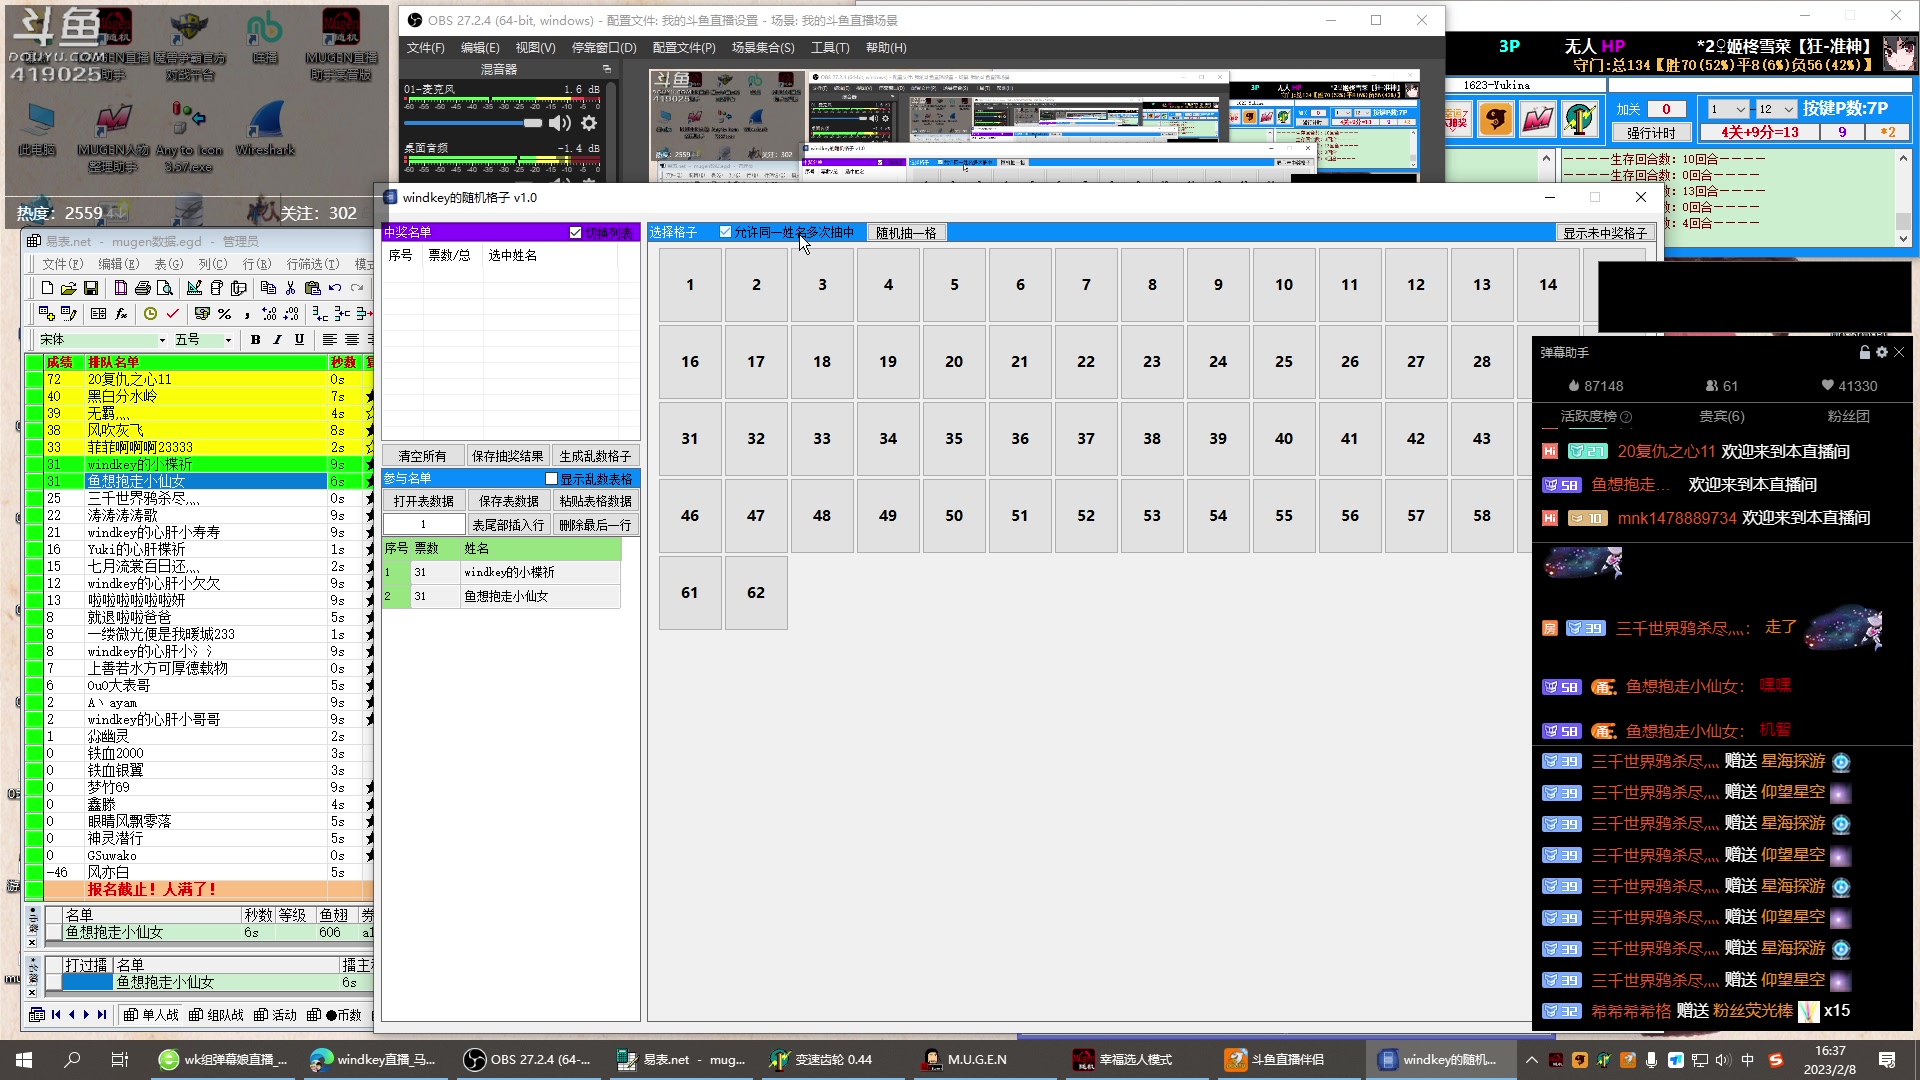Select grid cell number 62
The image size is (1920, 1080).
point(756,593)
